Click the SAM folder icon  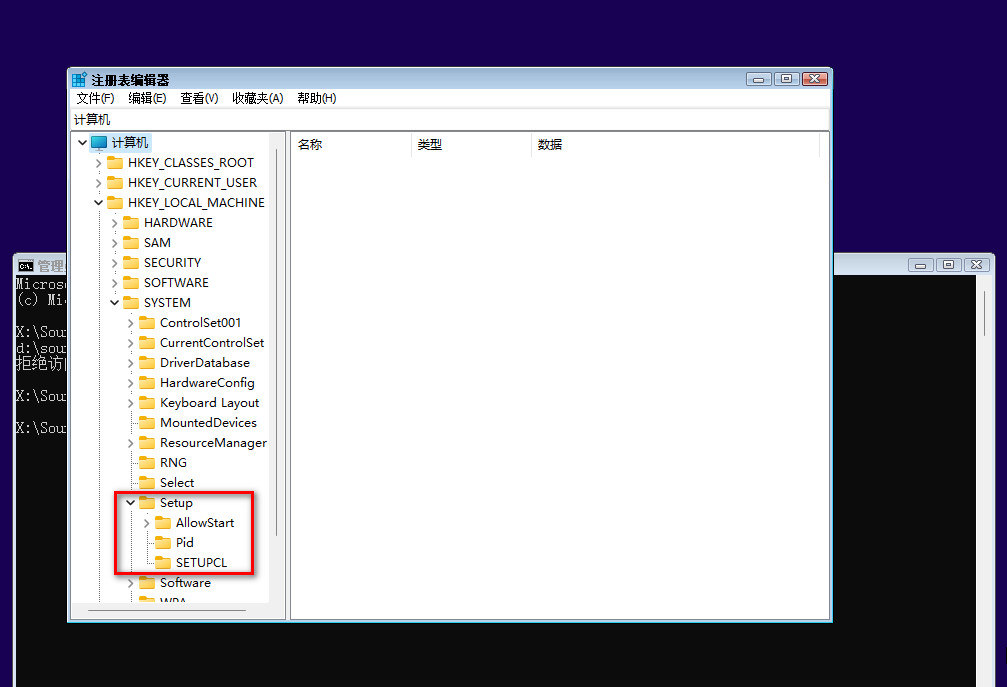(x=131, y=242)
